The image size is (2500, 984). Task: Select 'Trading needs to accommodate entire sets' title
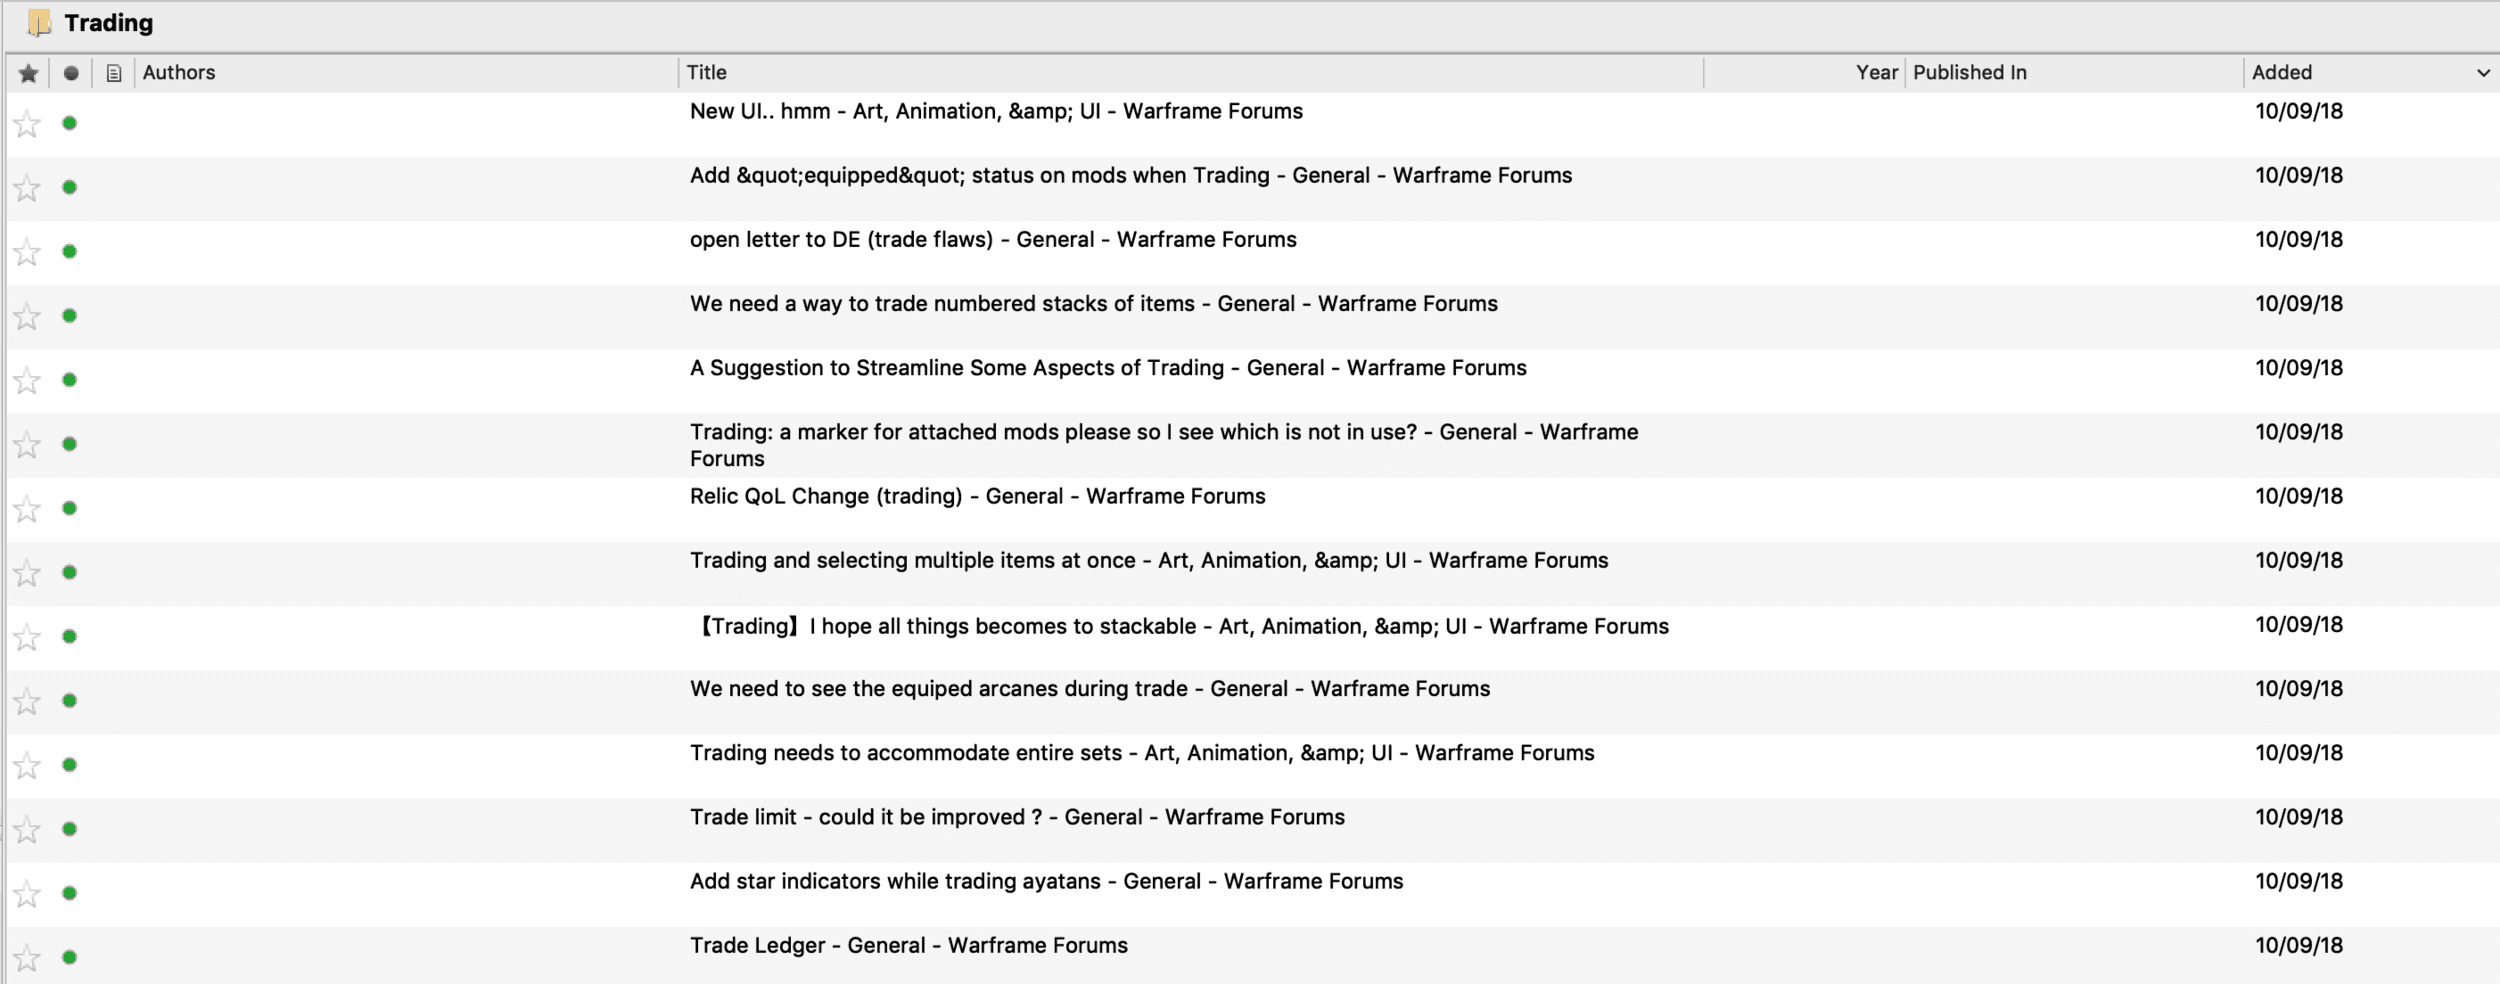pyautogui.click(x=1142, y=753)
